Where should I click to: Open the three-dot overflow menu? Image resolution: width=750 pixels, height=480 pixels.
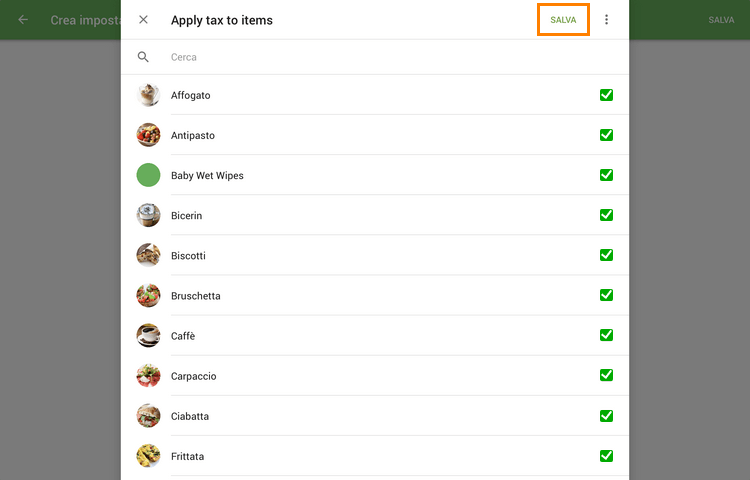click(606, 20)
